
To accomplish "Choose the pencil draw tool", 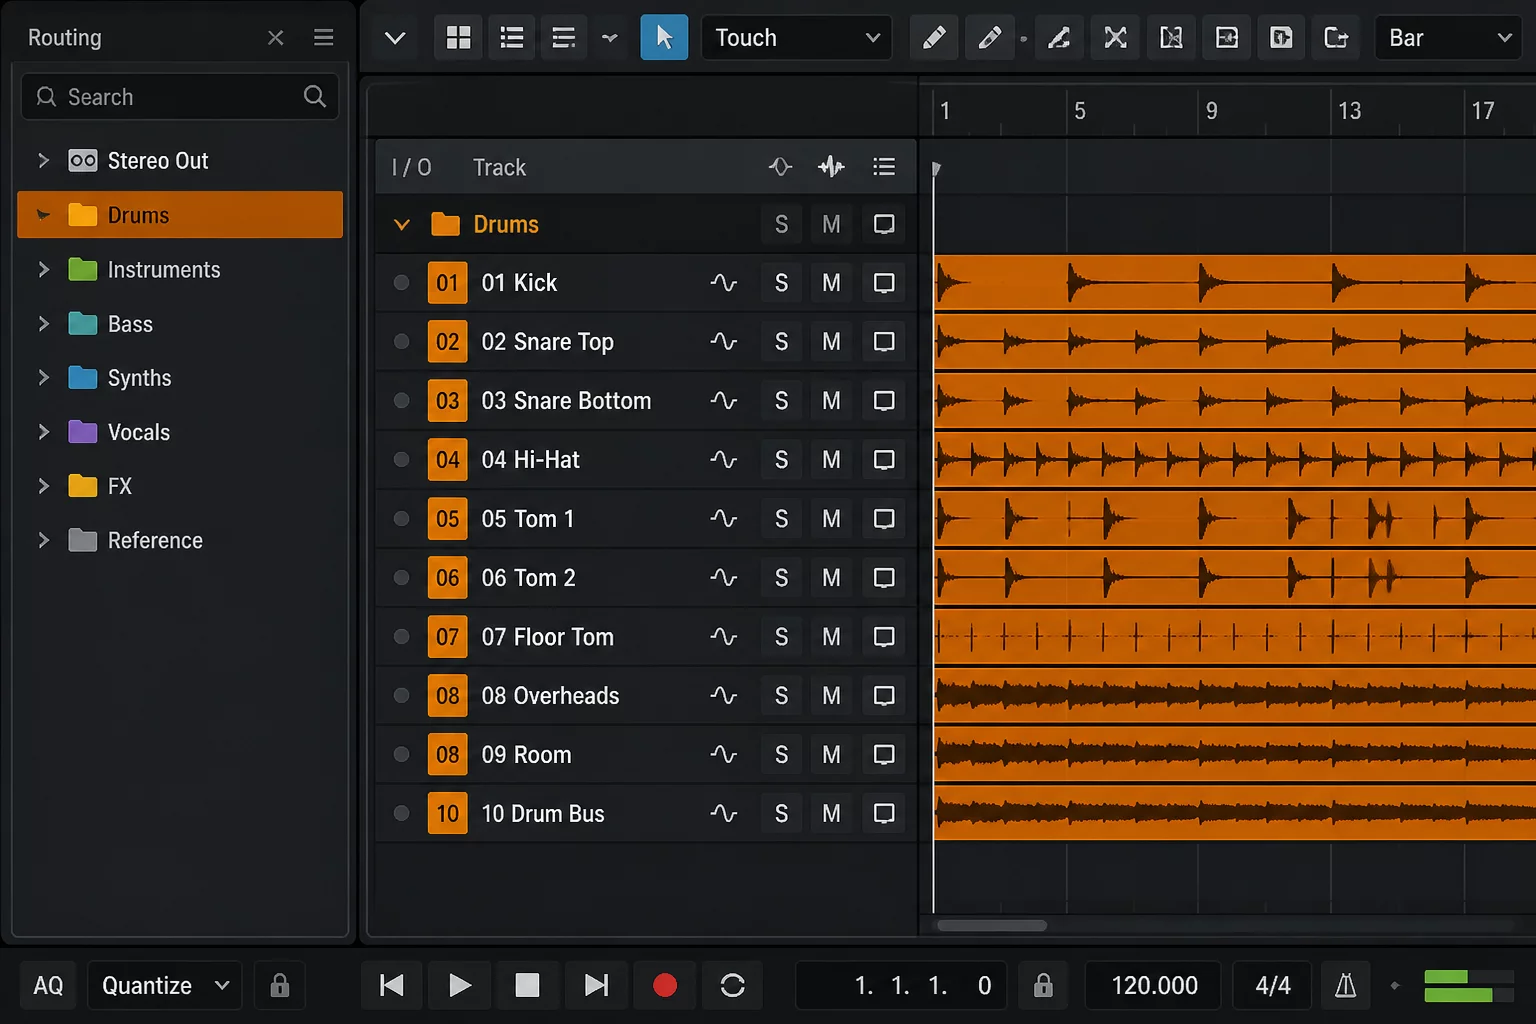I will click(x=934, y=38).
